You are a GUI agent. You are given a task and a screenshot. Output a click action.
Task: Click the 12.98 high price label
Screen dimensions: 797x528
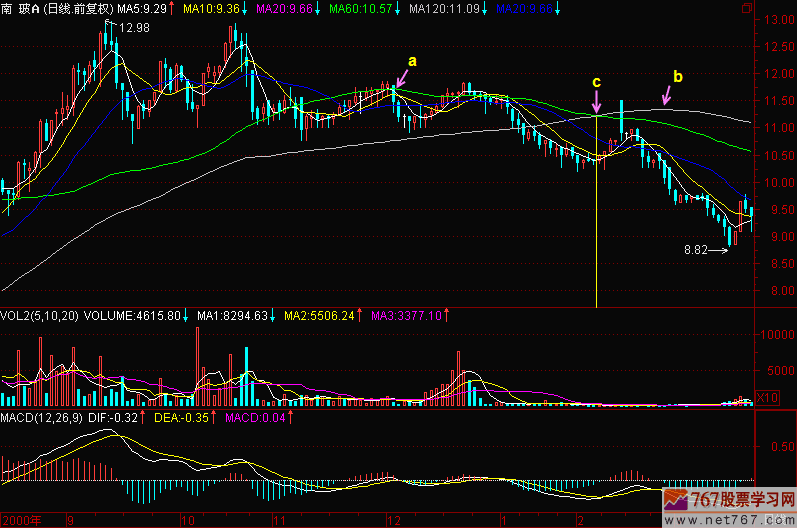pyautogui.click(x=134, y=27)
